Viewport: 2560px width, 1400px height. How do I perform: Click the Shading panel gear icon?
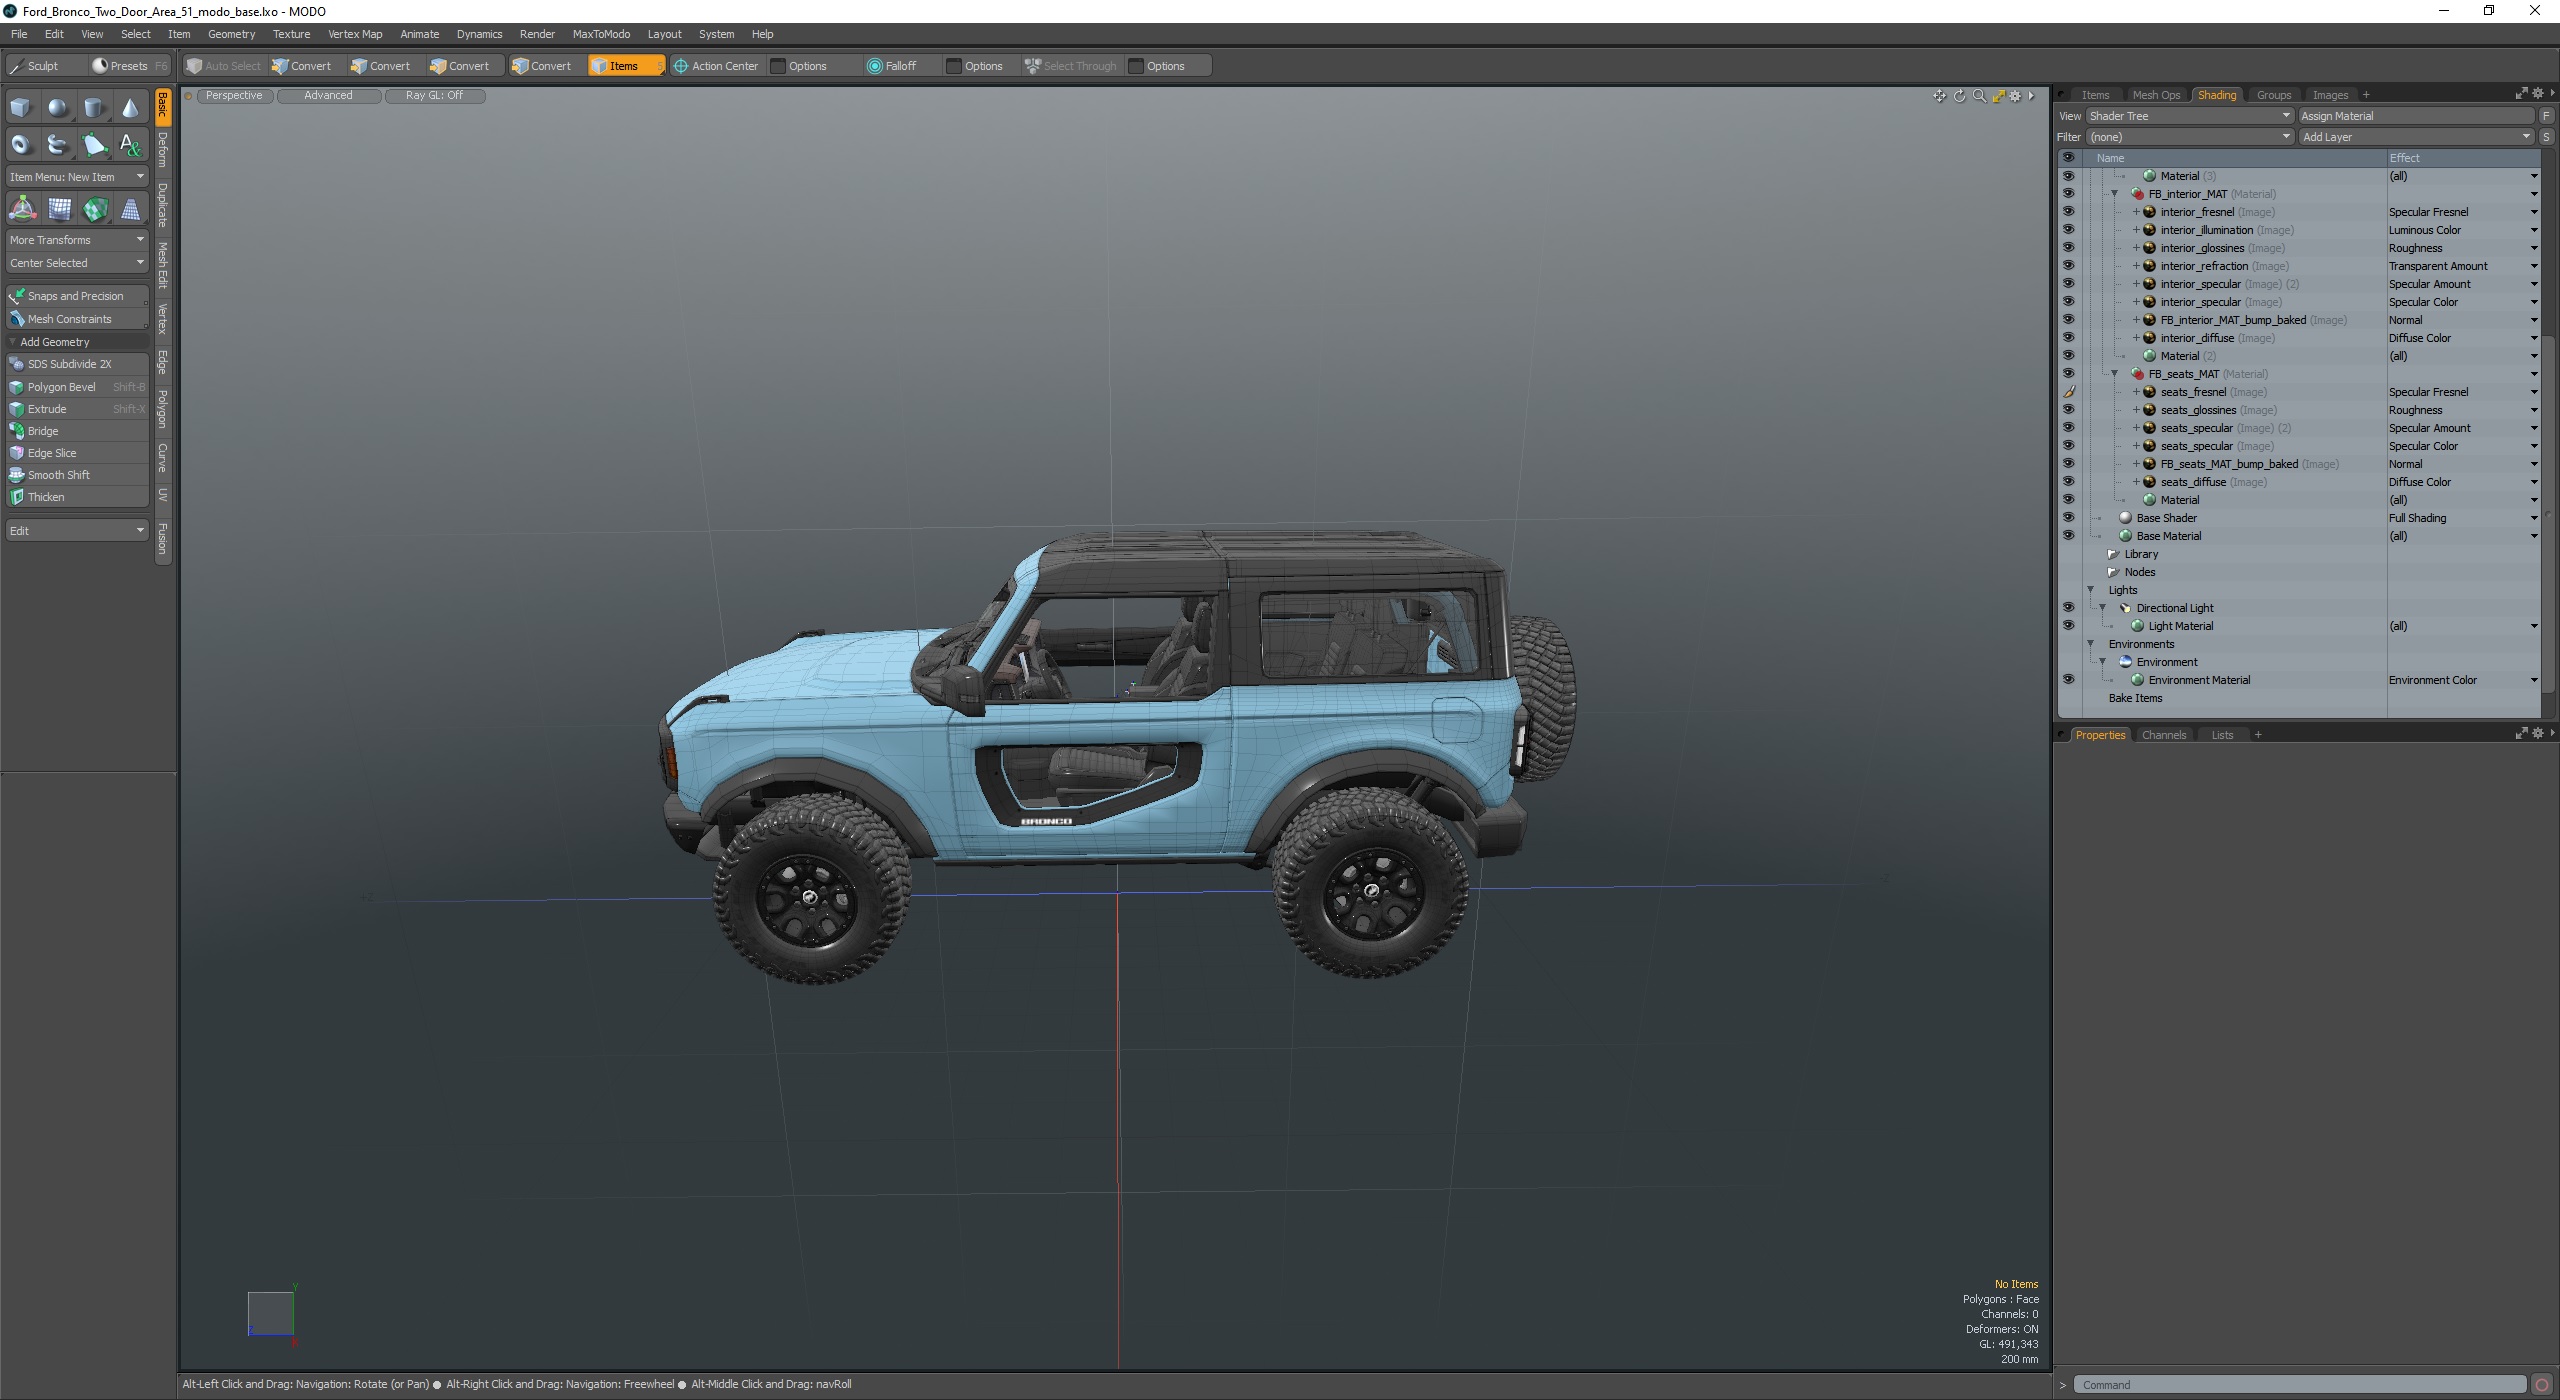[x=2537, y=93]
